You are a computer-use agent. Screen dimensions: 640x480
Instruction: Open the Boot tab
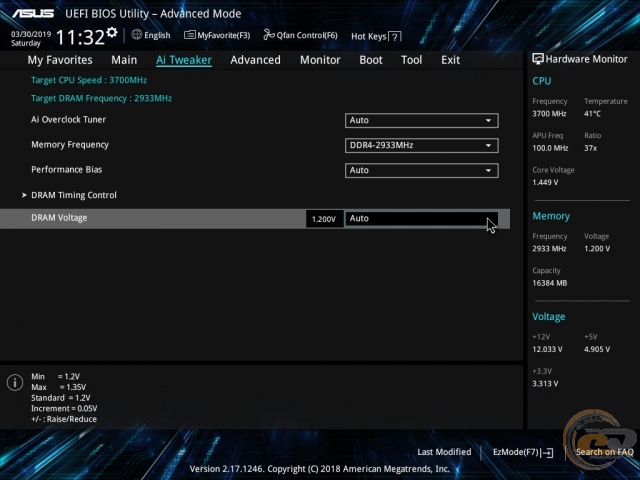coord(371,60)
